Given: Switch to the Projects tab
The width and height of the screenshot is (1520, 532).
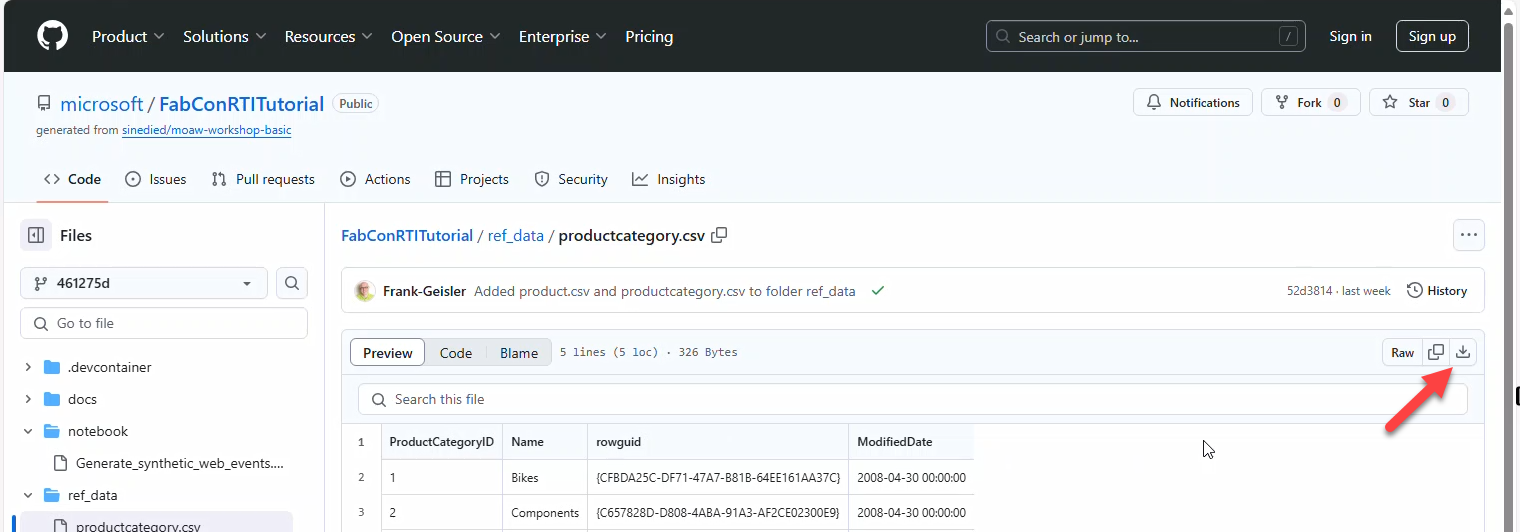Looking at the screenshot, I should (x=472, y=179).
